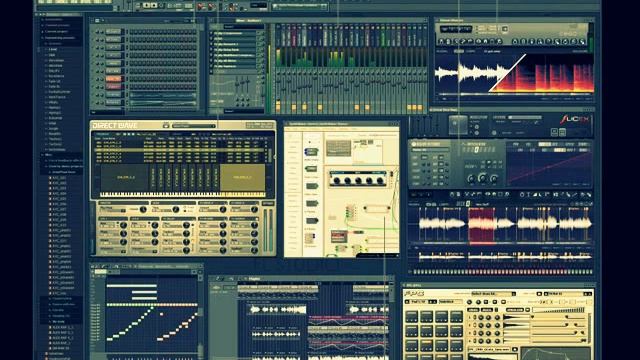Click the DirectWave piano keyboard strip
The width and height of the screenshot is (640, 360).
pos(182,194)
